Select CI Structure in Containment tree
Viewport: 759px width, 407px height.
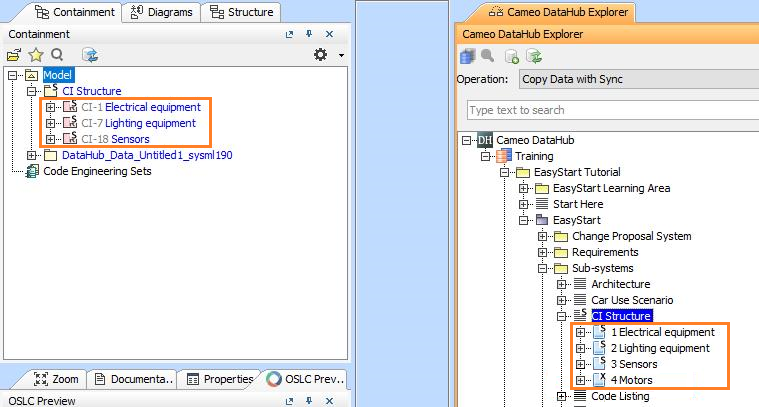point(91,91)
